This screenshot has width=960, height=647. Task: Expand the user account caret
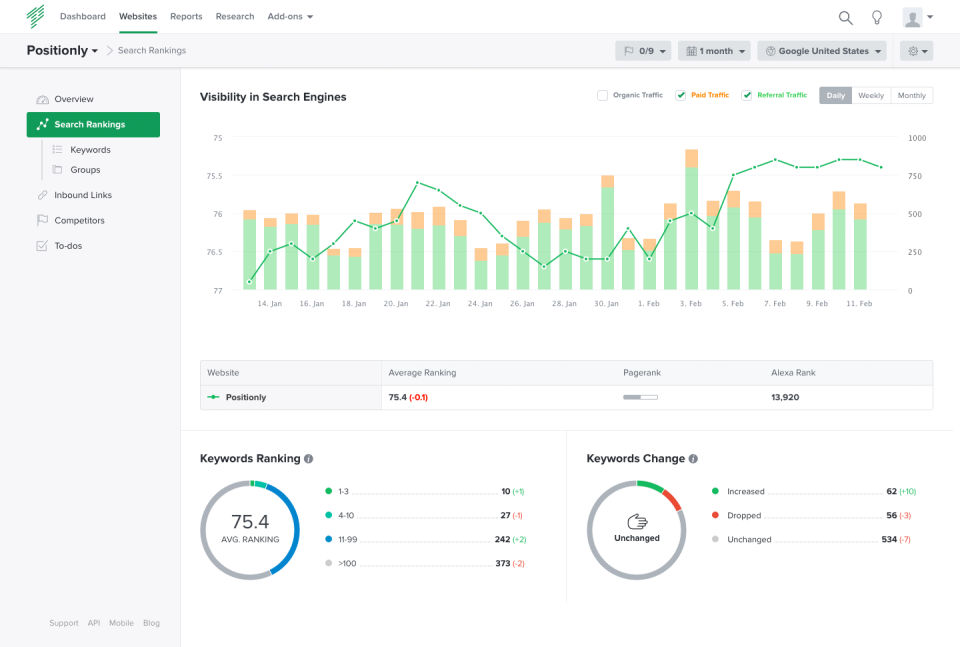click(930, 17)
